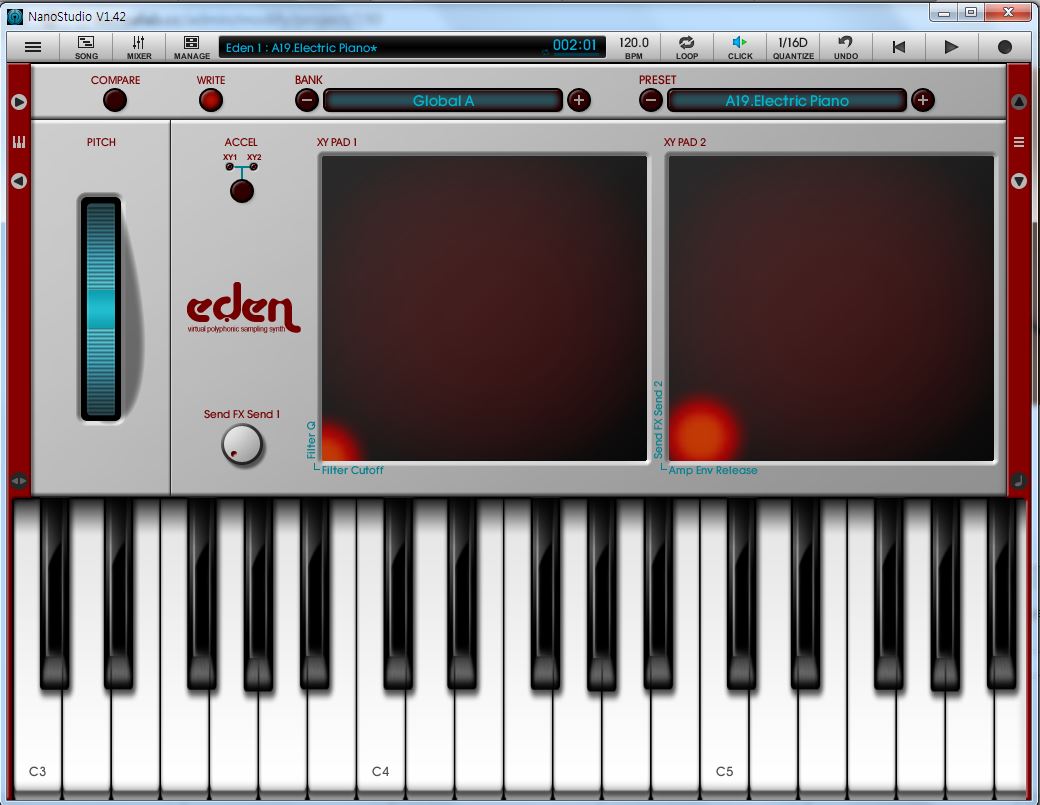Image resolution: width=1040 pixels, height=805 pixels.
Task: Click the 002:01 song position readout
Action: (x=574, y=46)
